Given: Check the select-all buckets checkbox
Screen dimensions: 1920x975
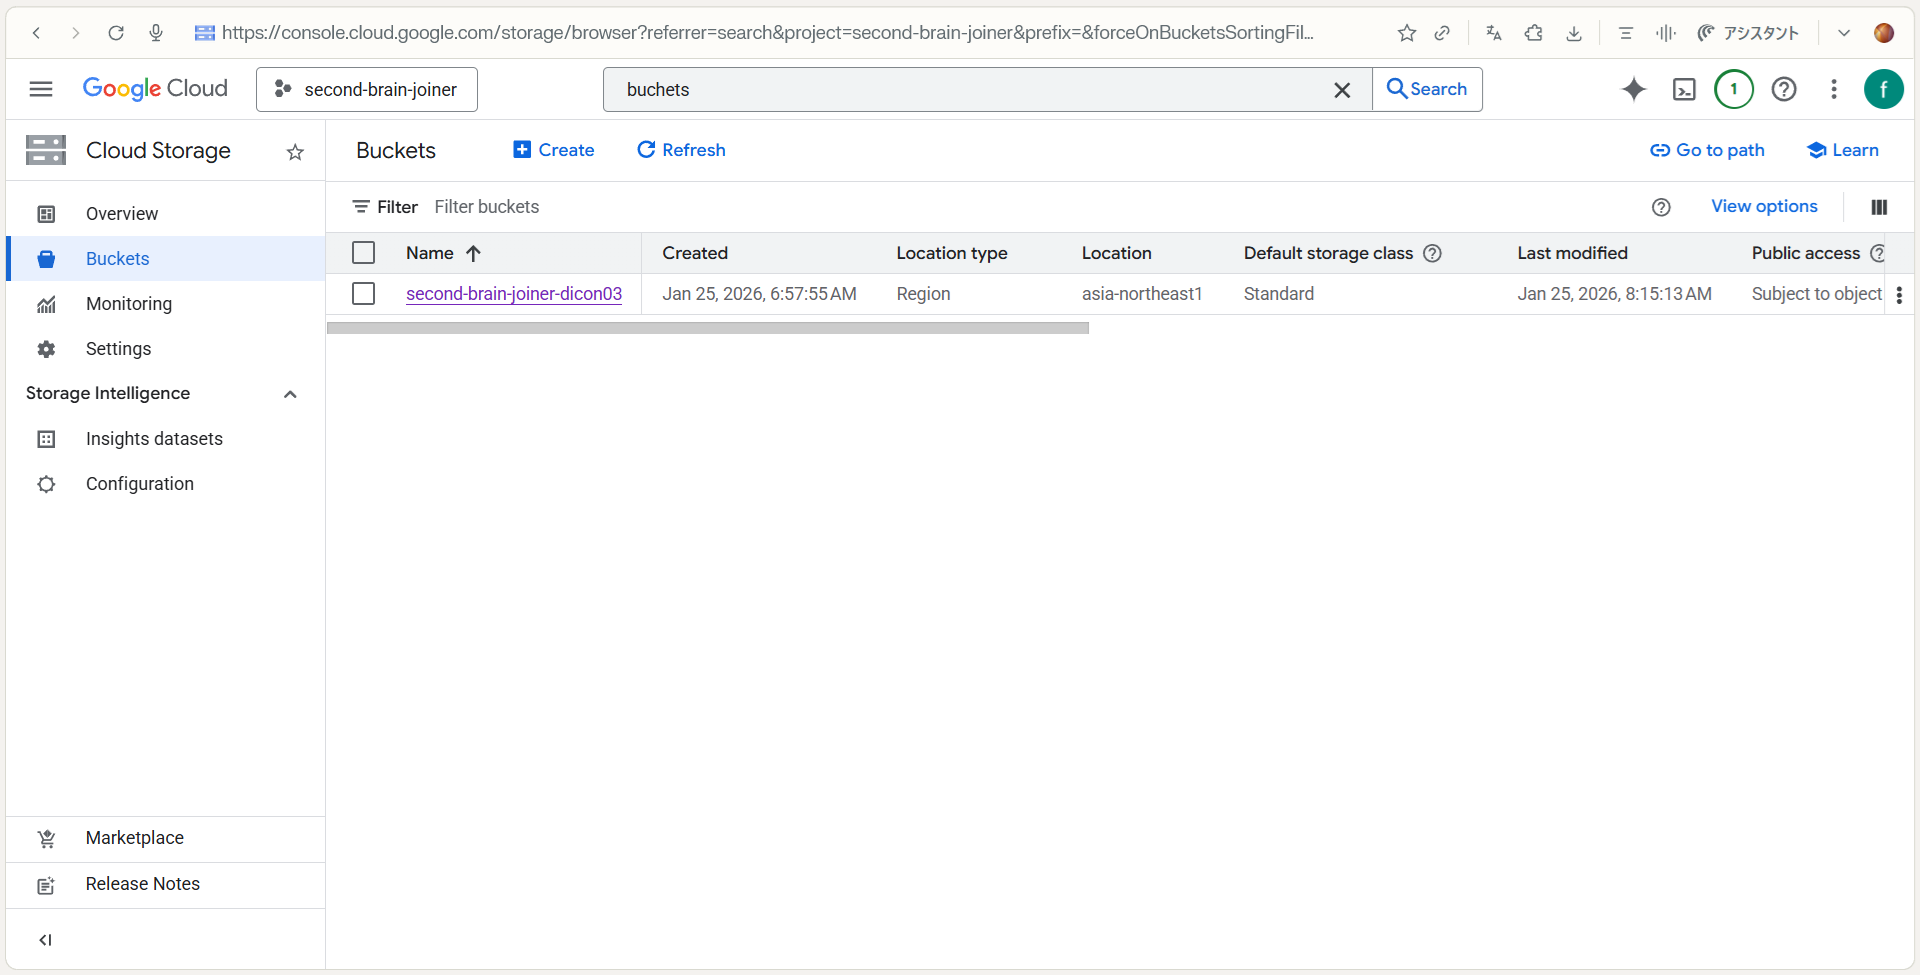Looking at the screenshot, I should [x=364, y=253].
